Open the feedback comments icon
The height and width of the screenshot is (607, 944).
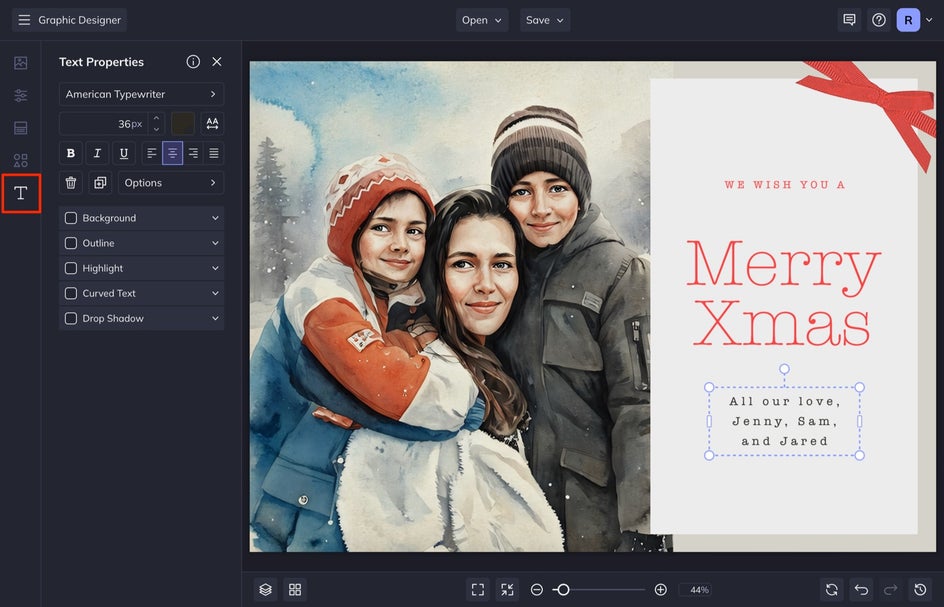[849, 20]
